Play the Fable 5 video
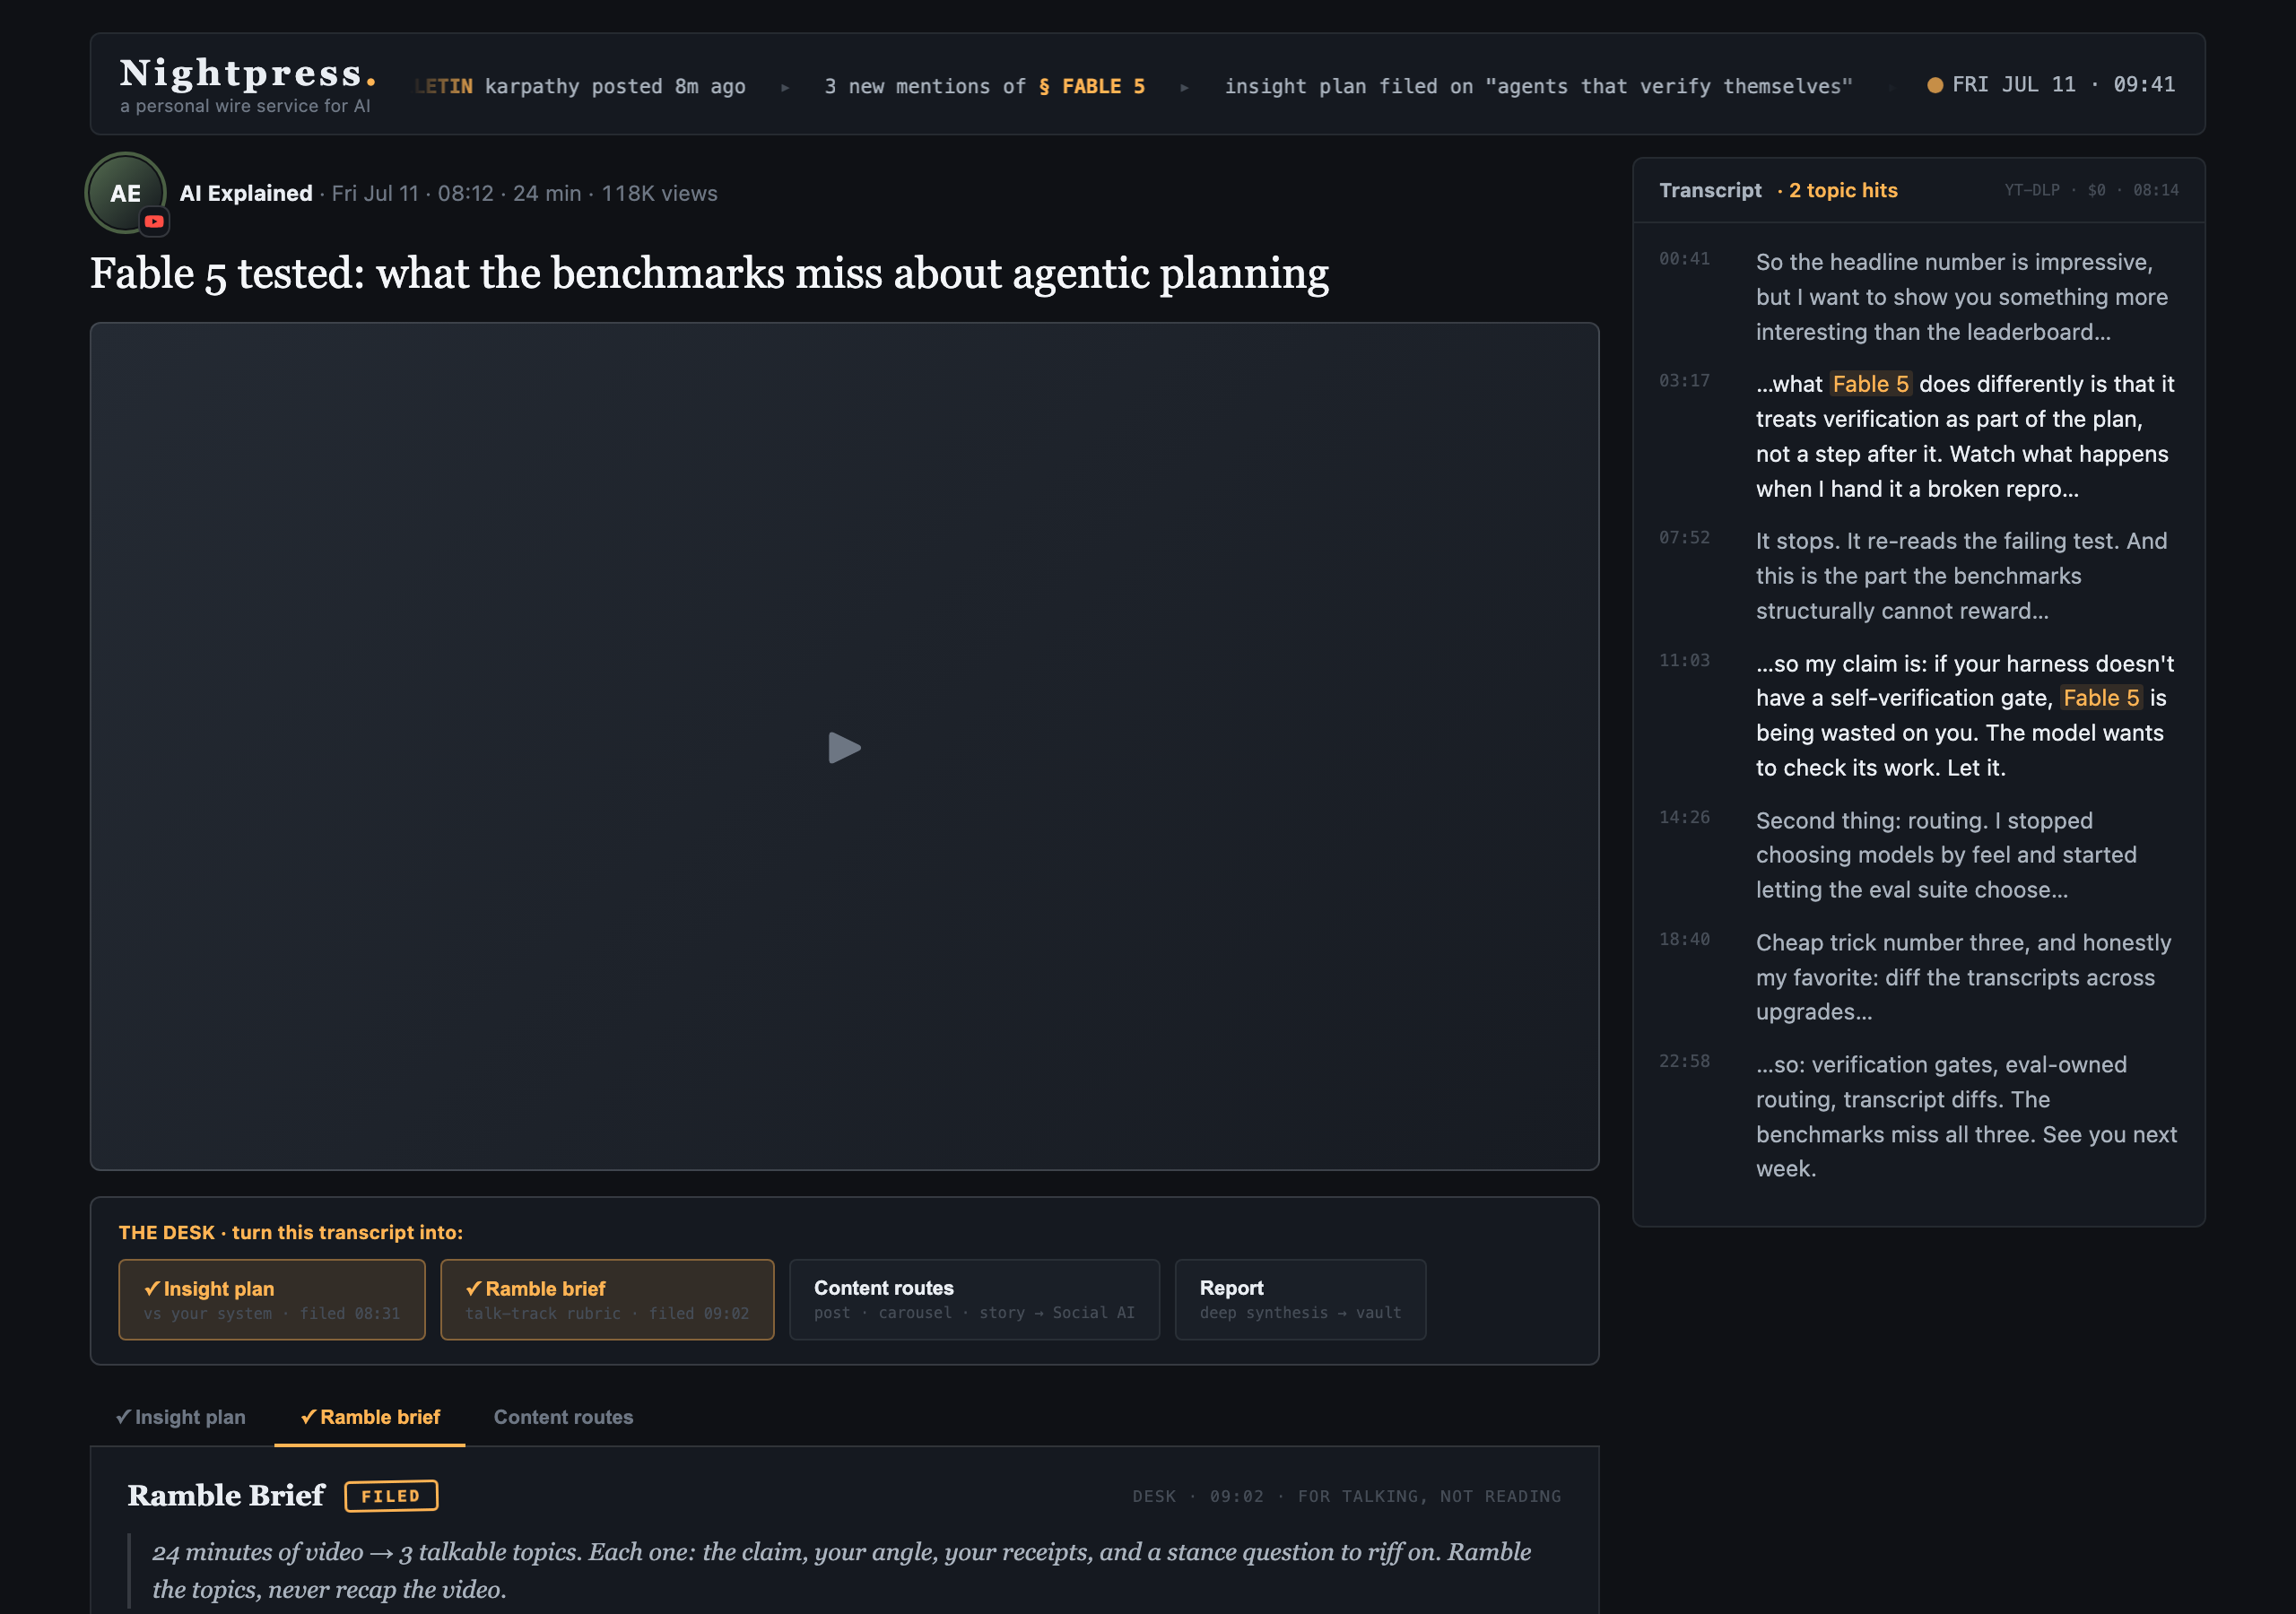 pyautogui.click(x=844, y=747)
